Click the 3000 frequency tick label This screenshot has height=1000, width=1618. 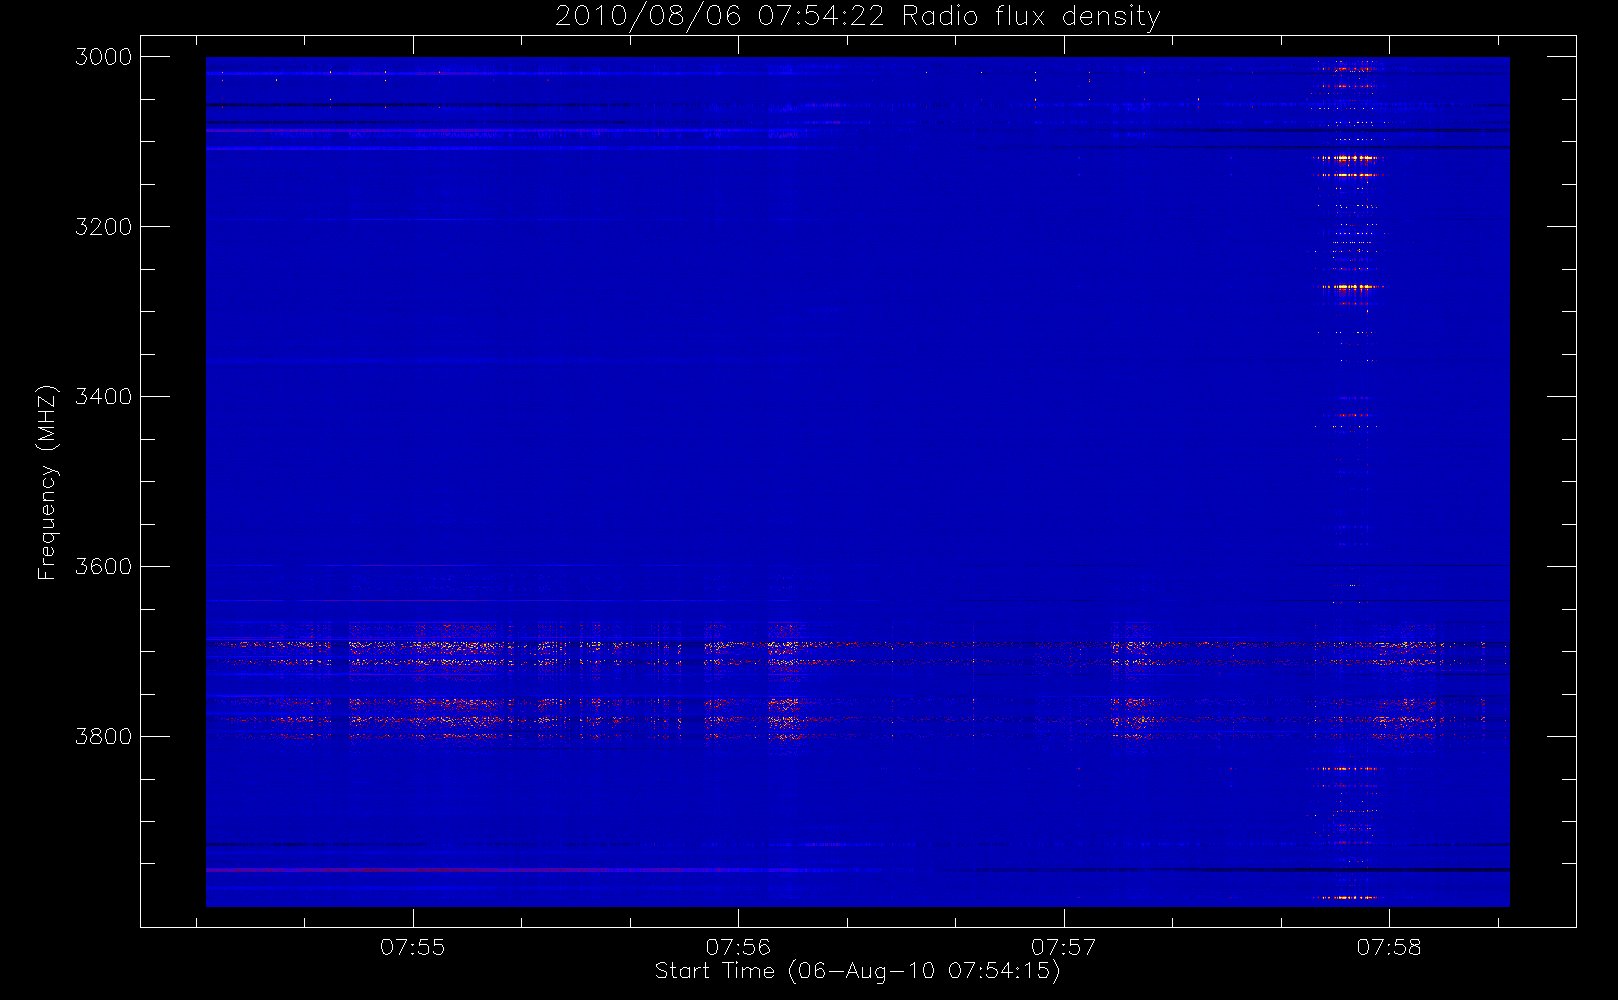[x=104, y=57]
